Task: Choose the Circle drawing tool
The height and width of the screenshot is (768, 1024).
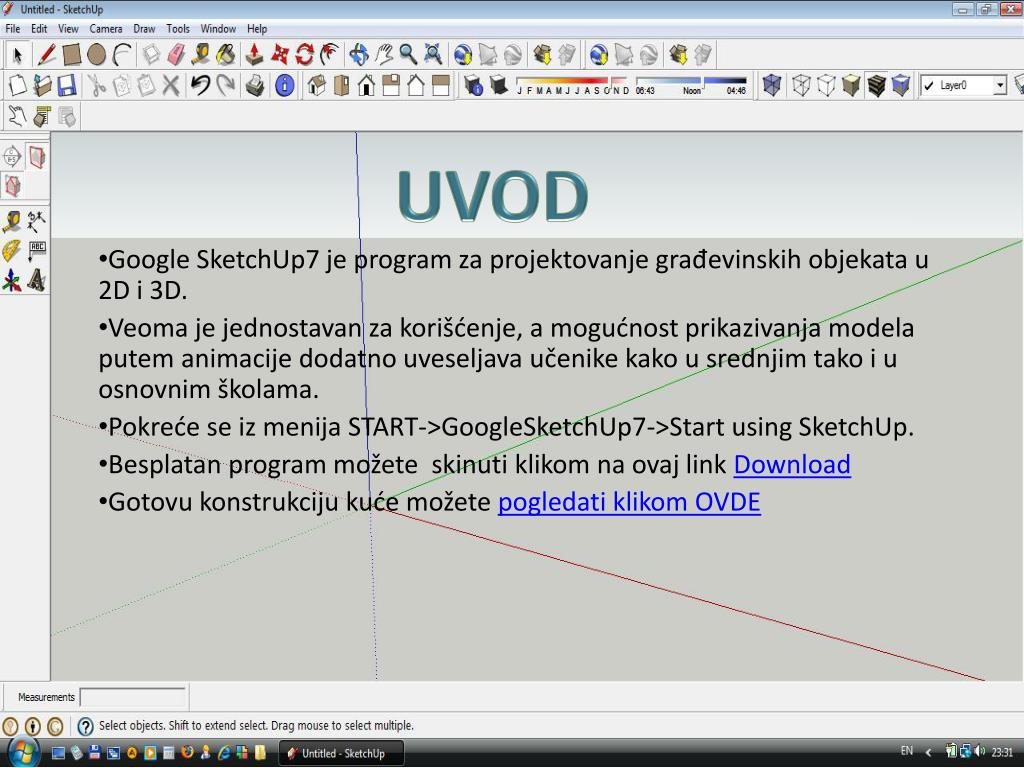Action: 97,55
